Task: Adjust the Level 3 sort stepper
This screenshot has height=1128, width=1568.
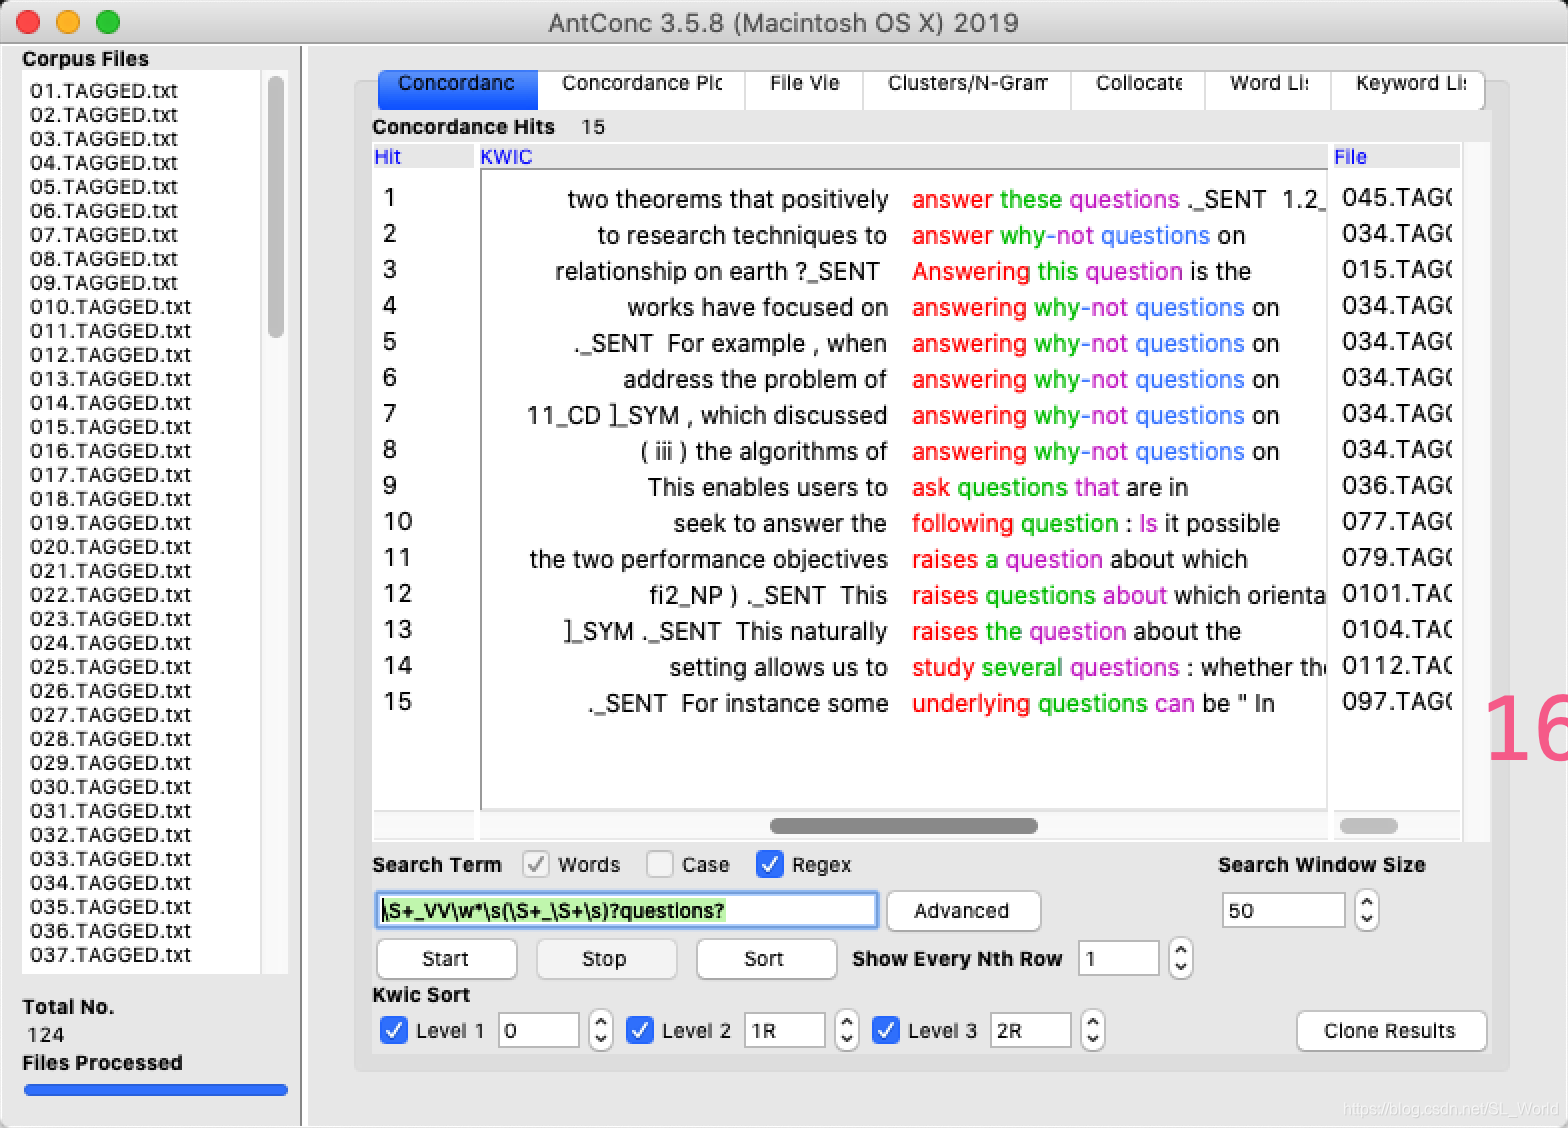Action: click(1093, 1031)
